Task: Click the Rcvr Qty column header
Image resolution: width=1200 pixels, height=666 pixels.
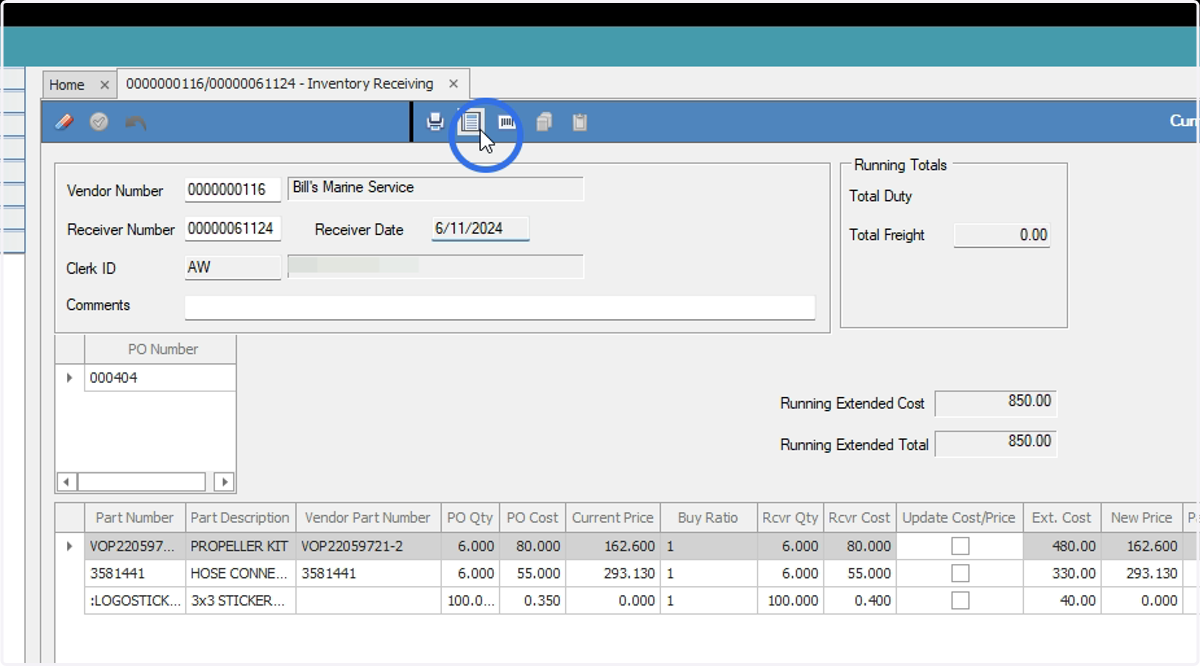Action: (790, 518)
